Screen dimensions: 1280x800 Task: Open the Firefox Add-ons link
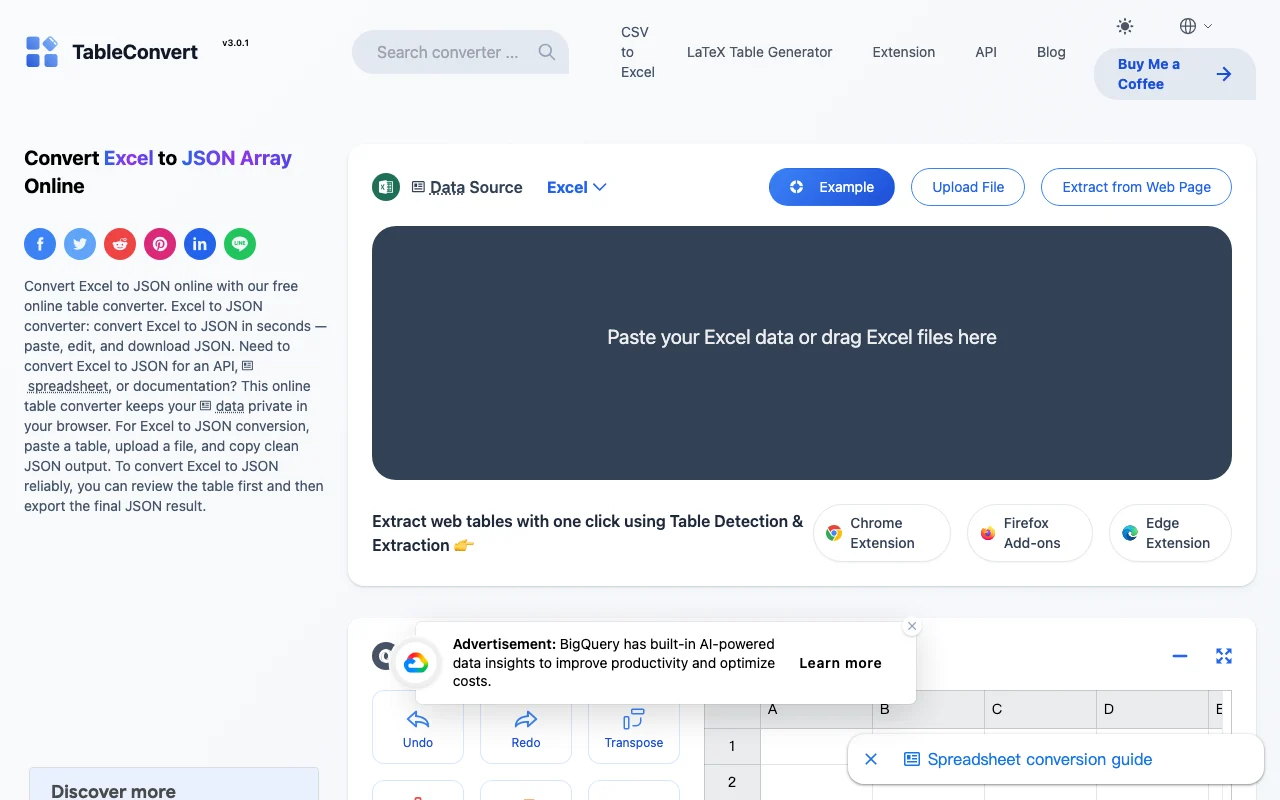click(x=1030, y=533)
